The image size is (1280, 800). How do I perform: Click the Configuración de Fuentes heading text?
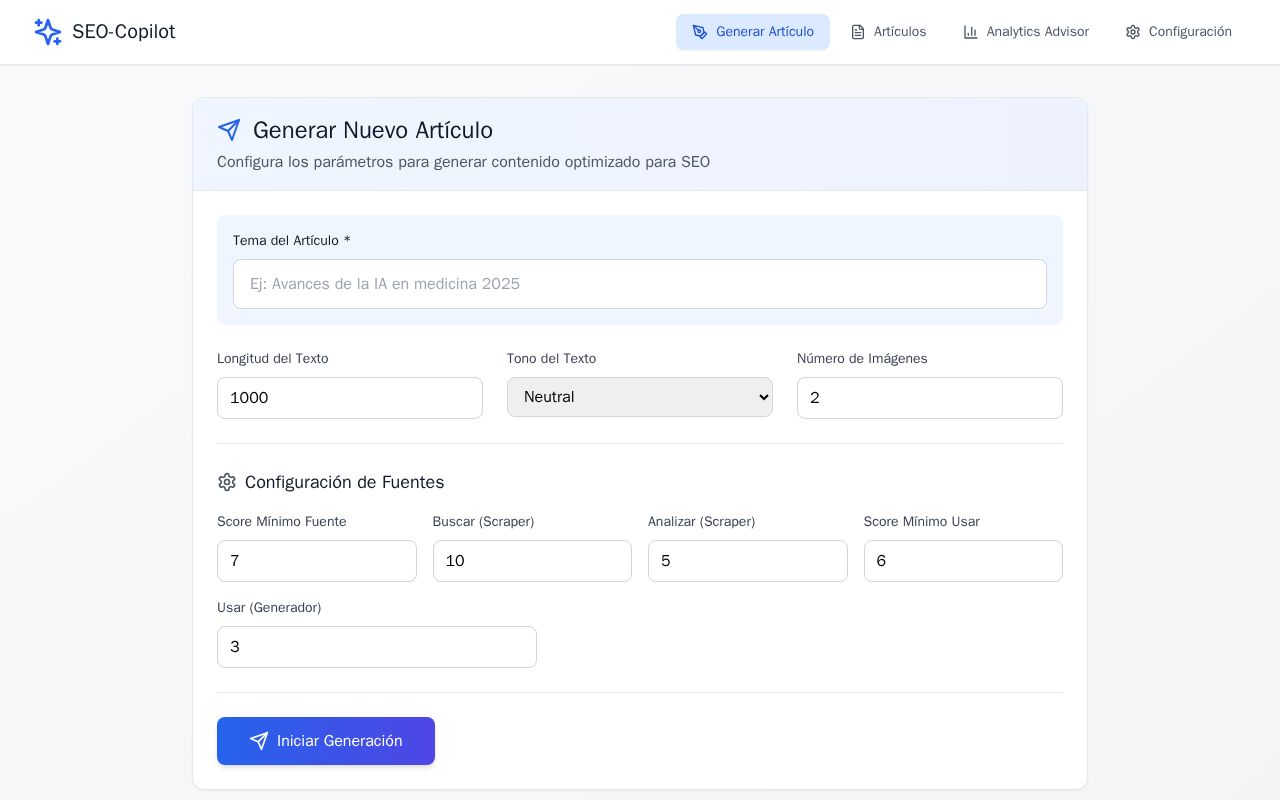(x=345, y=482)
